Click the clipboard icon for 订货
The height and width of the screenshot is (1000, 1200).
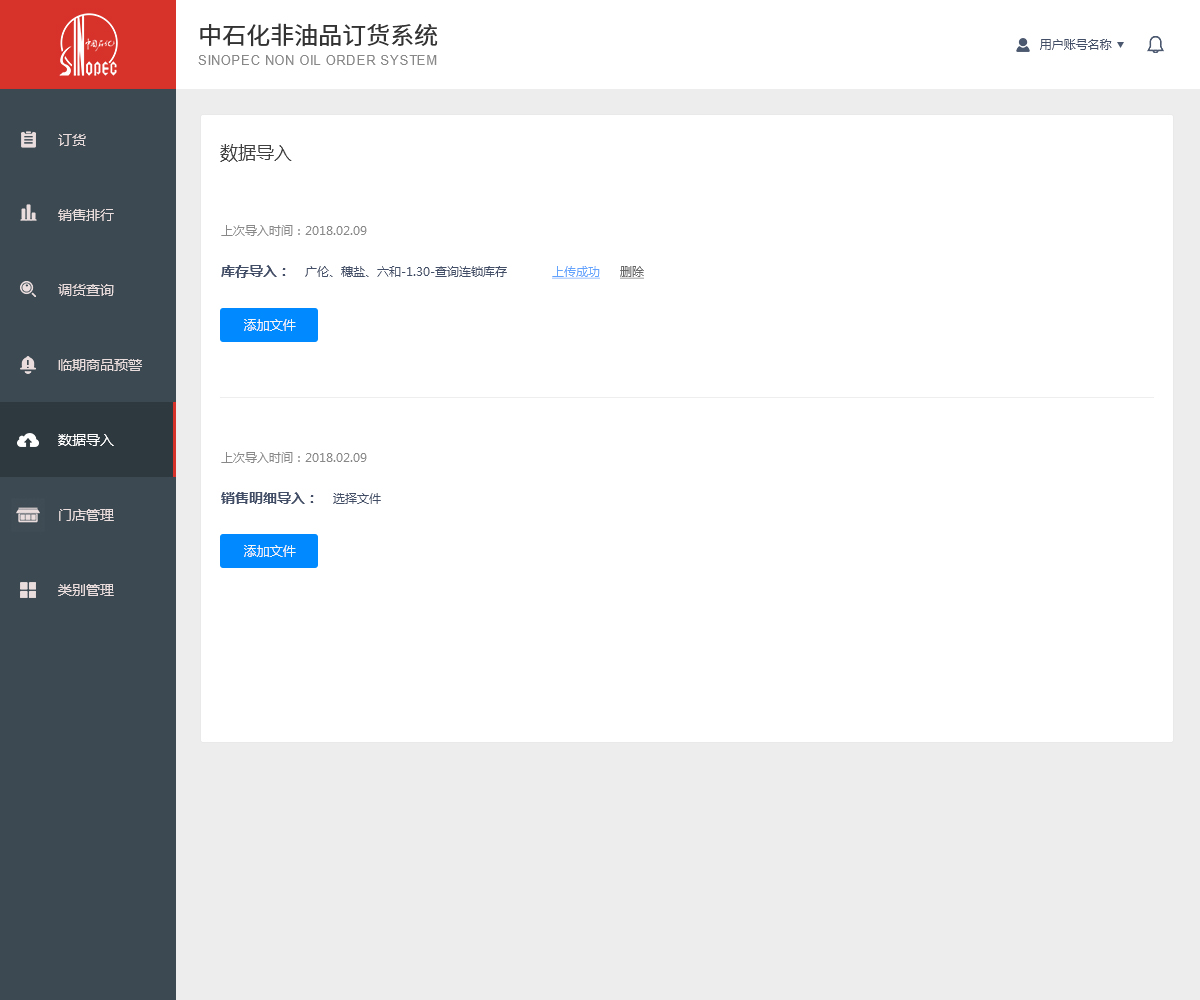pyautogui.click(x=28, y=140)
